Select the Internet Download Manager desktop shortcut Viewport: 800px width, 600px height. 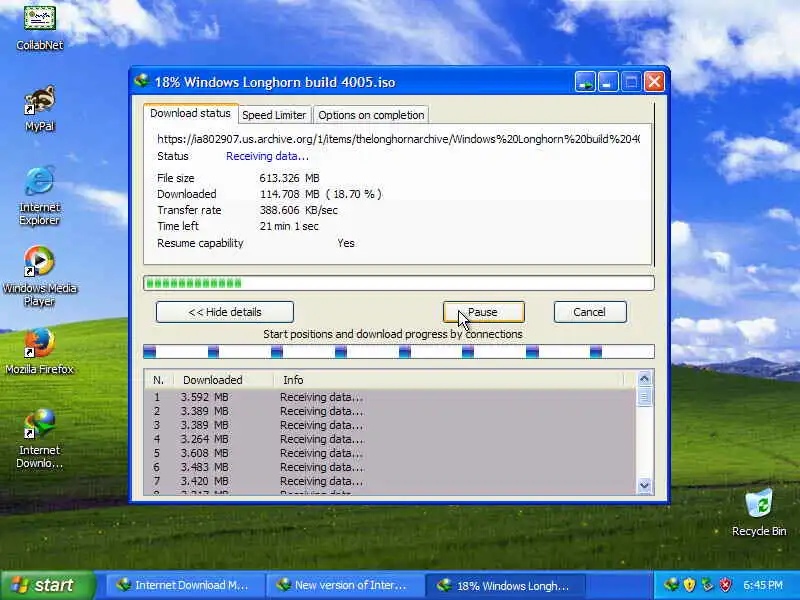tap(39, 439)
